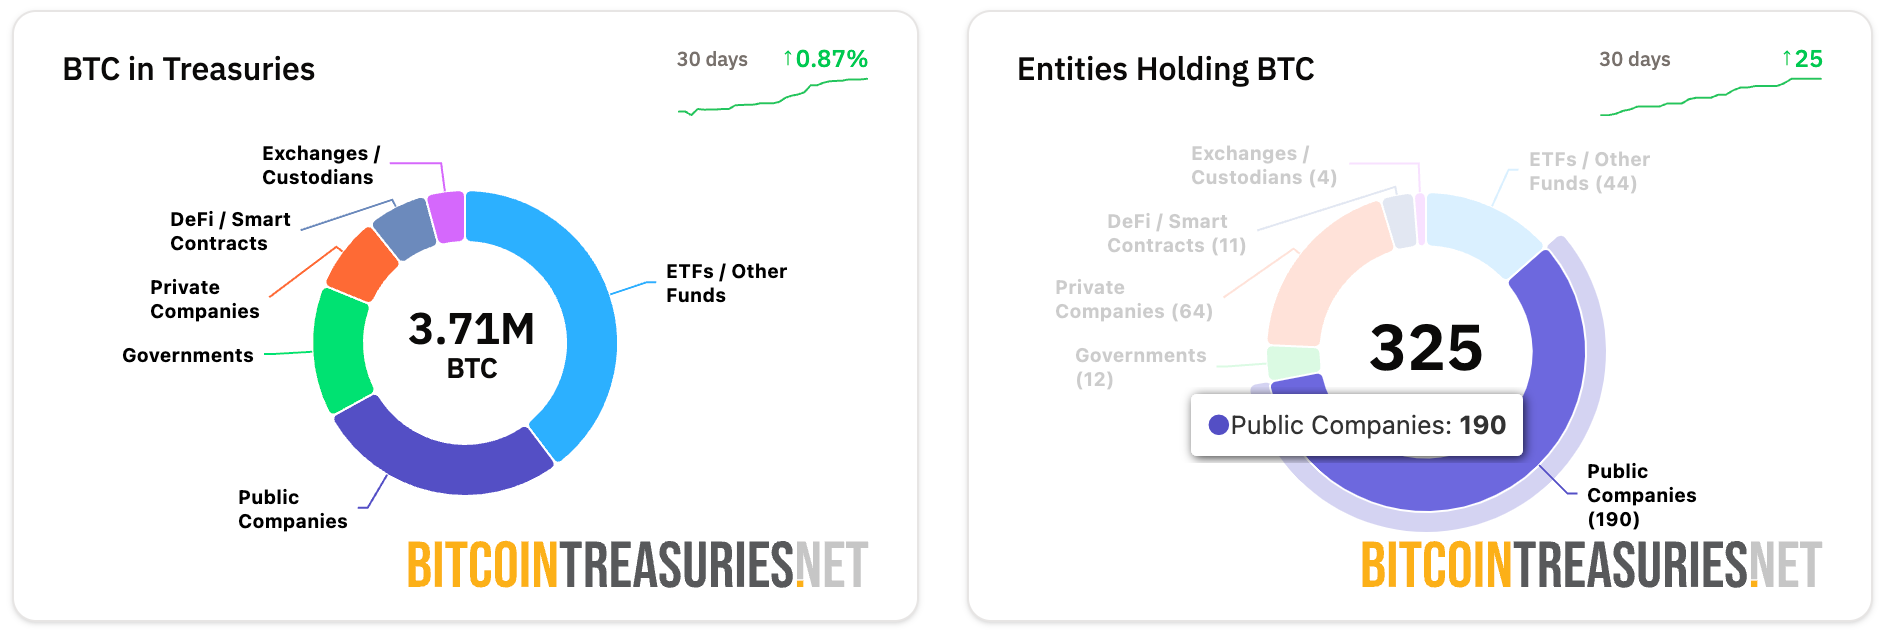Click the ETFs / Other Funds (44) label
The width and height of the screenshot is (1884, 638).
1588,172
